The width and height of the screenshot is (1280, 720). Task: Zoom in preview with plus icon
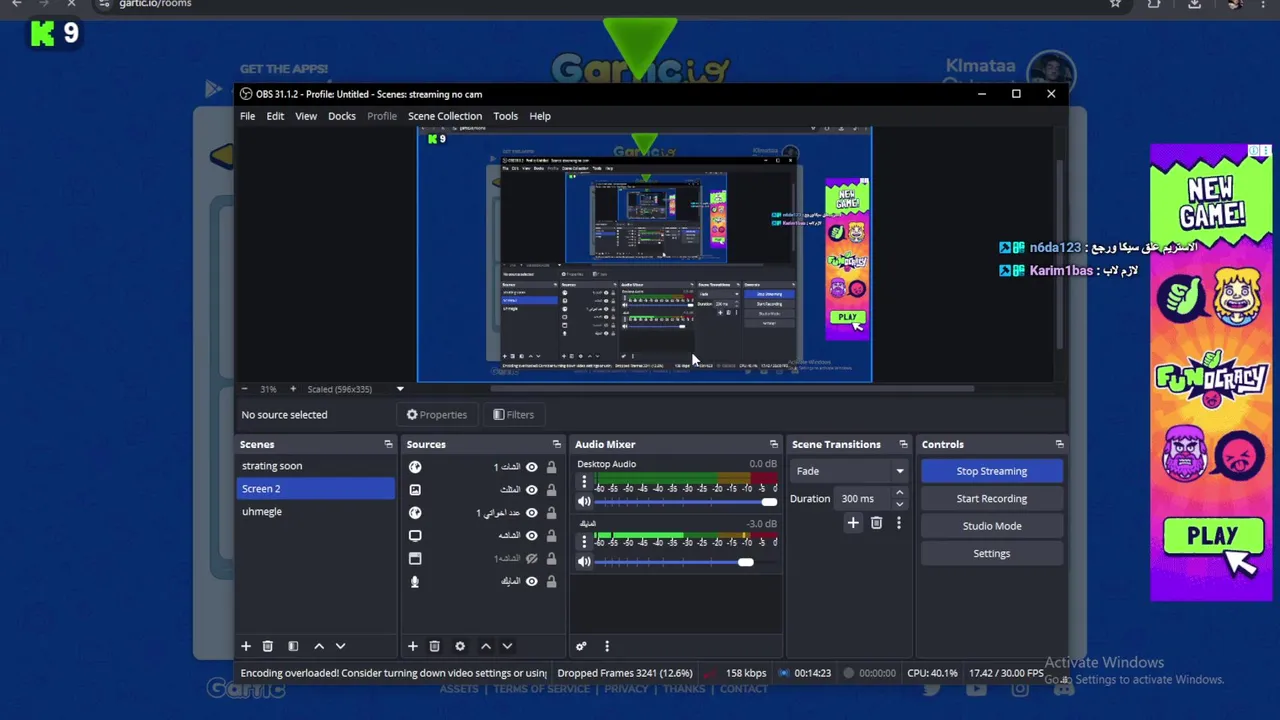click(x=293, y=389)
